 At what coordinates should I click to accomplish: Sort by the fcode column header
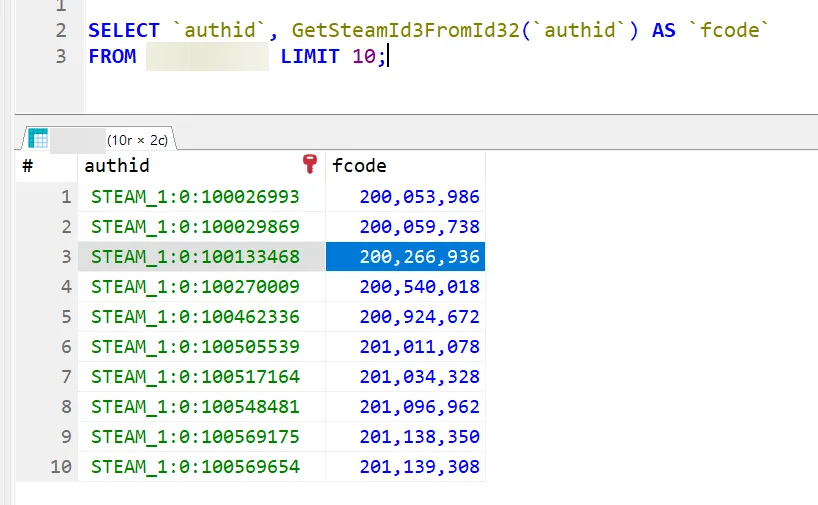[x=359, y=166]
